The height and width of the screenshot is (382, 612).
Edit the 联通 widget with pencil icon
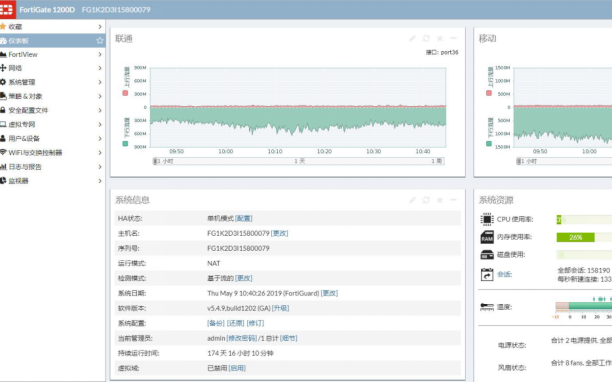pyautogui.click(x=412, y=38)
